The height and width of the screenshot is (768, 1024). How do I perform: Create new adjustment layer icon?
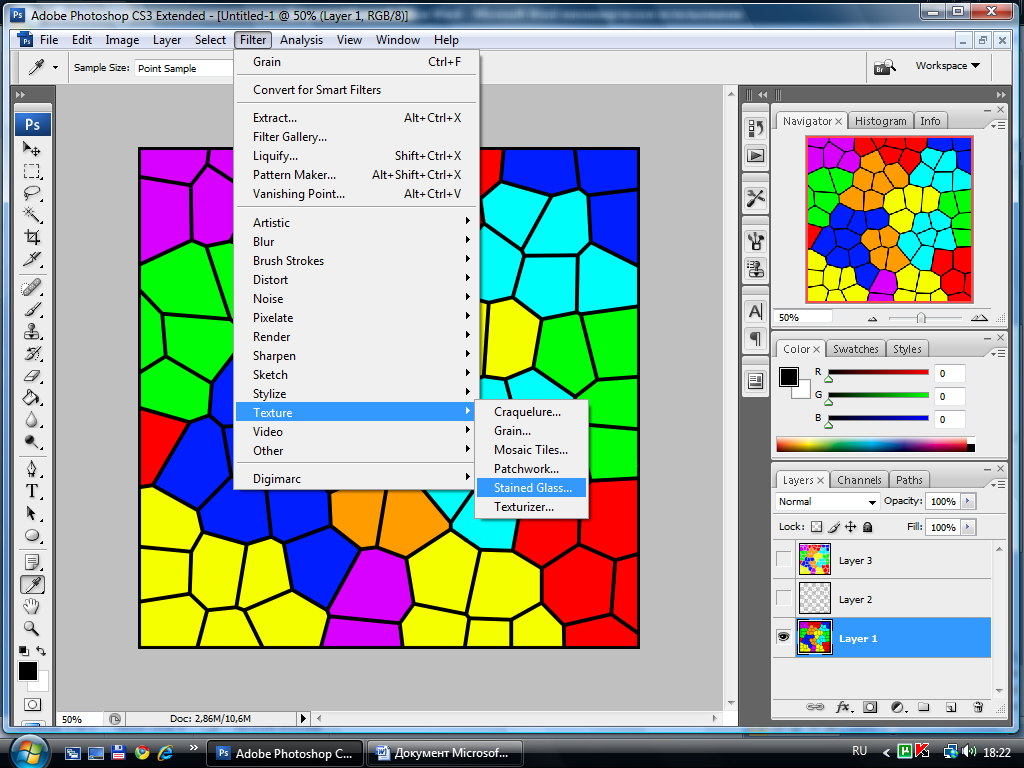(899, 707)
